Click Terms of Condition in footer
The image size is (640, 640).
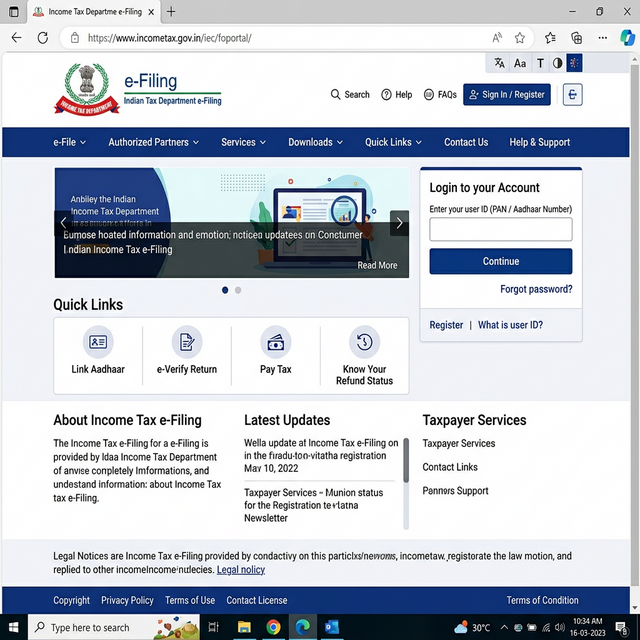click(x=542, y=600)
